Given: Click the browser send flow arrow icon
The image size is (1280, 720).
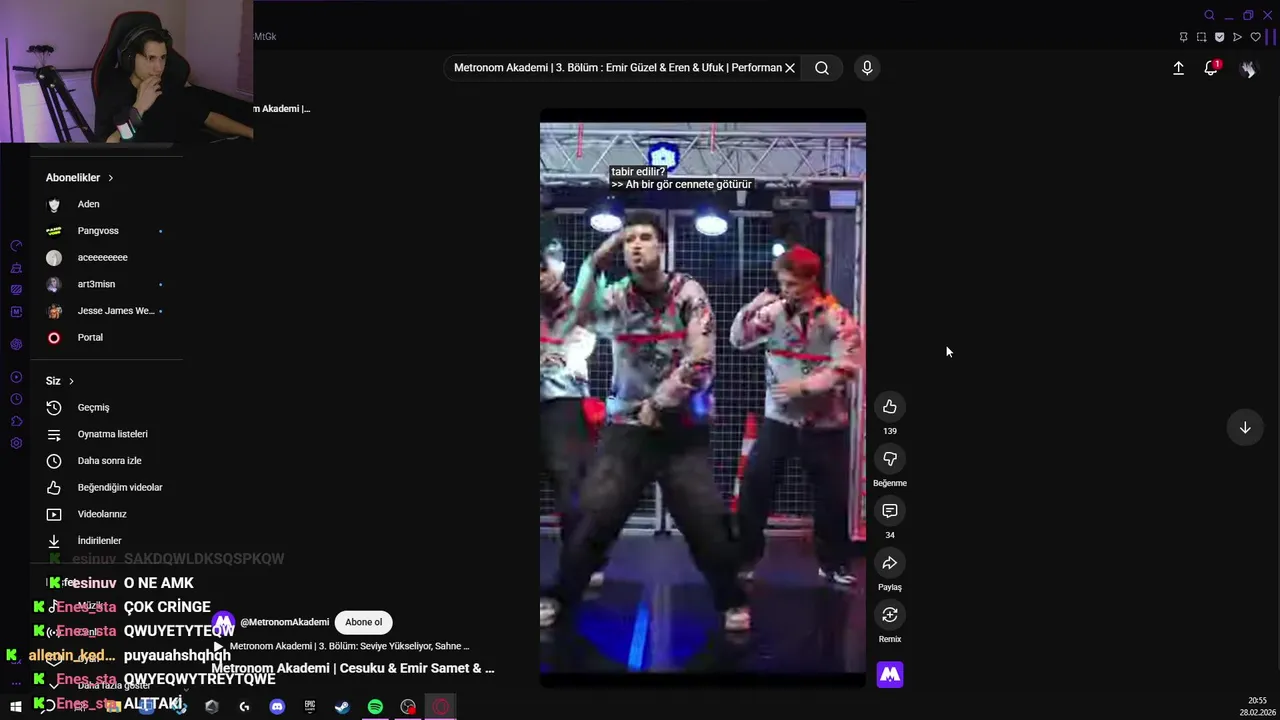Looking at the screenshot, I should click(x=1237, y=37).
